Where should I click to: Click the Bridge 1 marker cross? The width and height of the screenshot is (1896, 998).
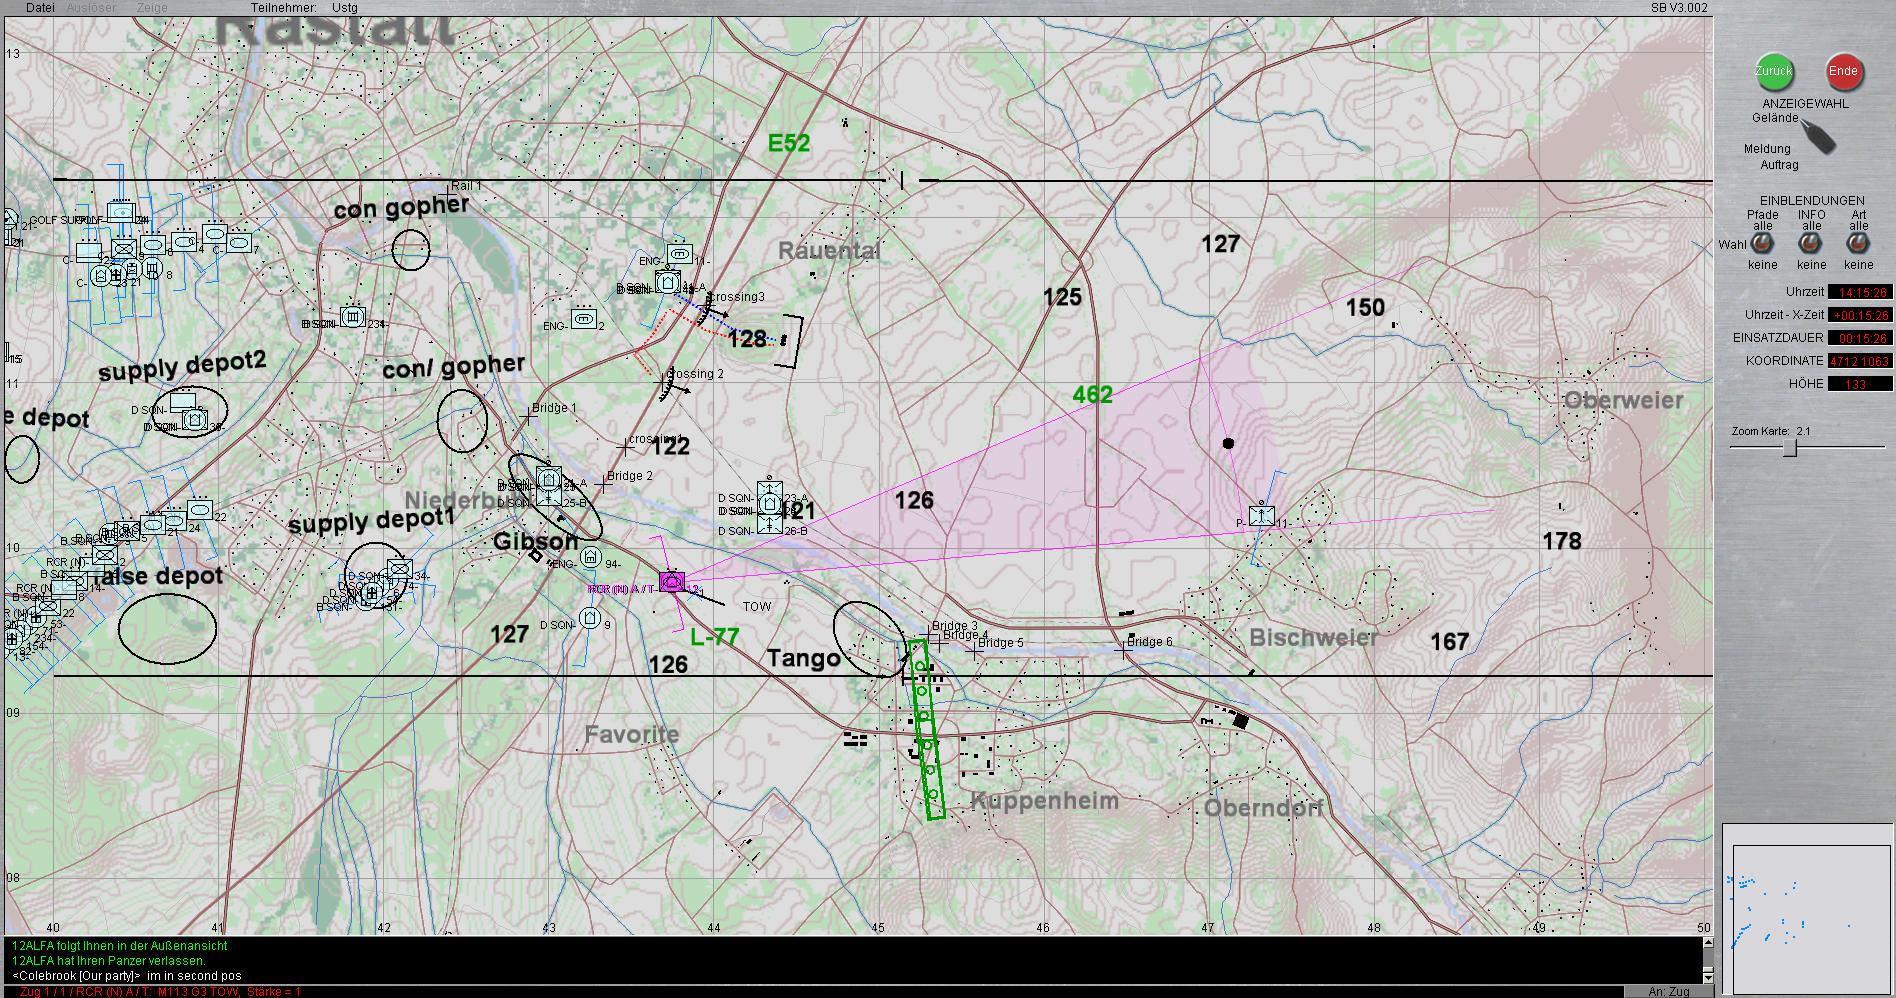(528, 415)
